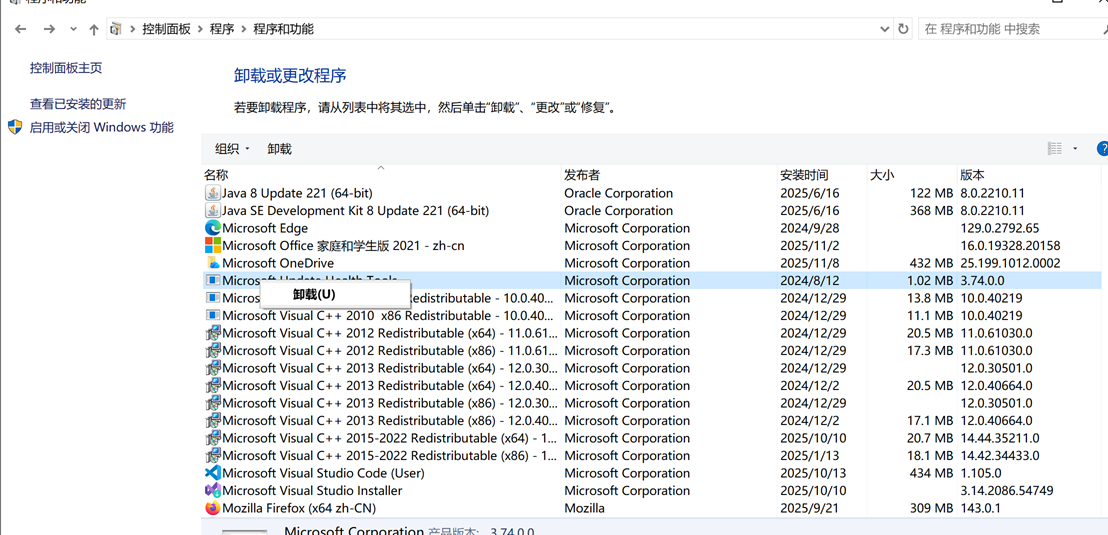This screenshot has height=535, width=1108.
Task: Select the Microsoft OneDrive program name
Action: 278,263
